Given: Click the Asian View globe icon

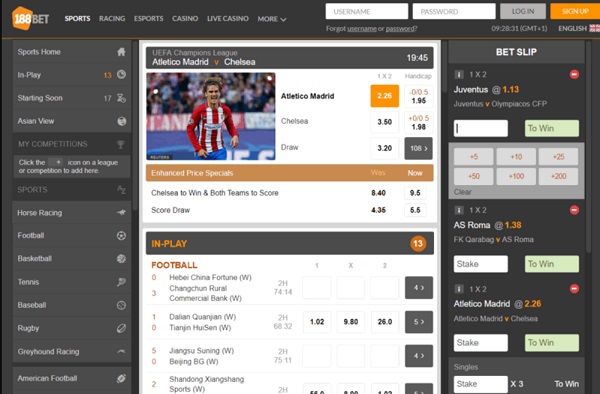Looking at the screenshot, I should [121, 121].
